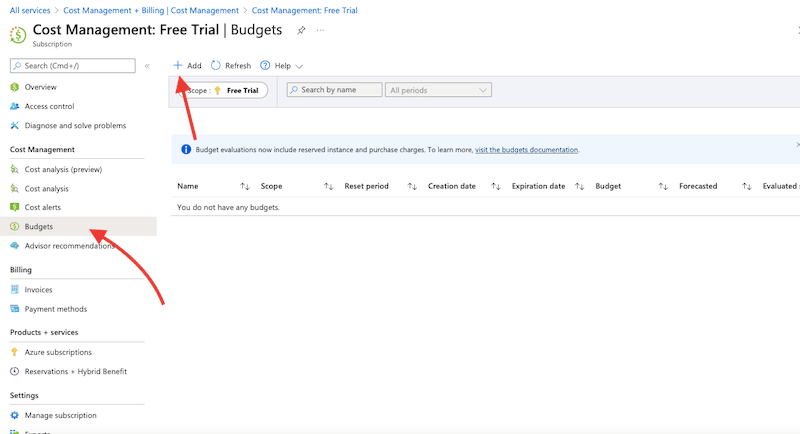Click the Scope: Free Trial pill button
800x434 pixels.
tap(222, 90)
